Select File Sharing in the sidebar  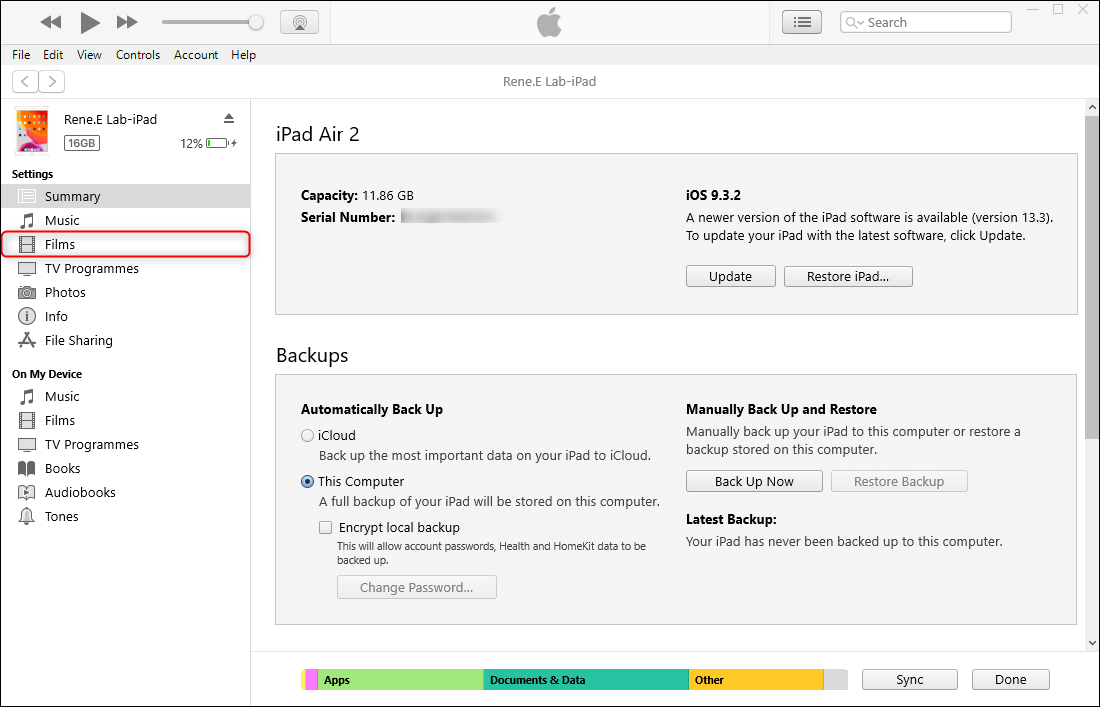tap(126, 340)
